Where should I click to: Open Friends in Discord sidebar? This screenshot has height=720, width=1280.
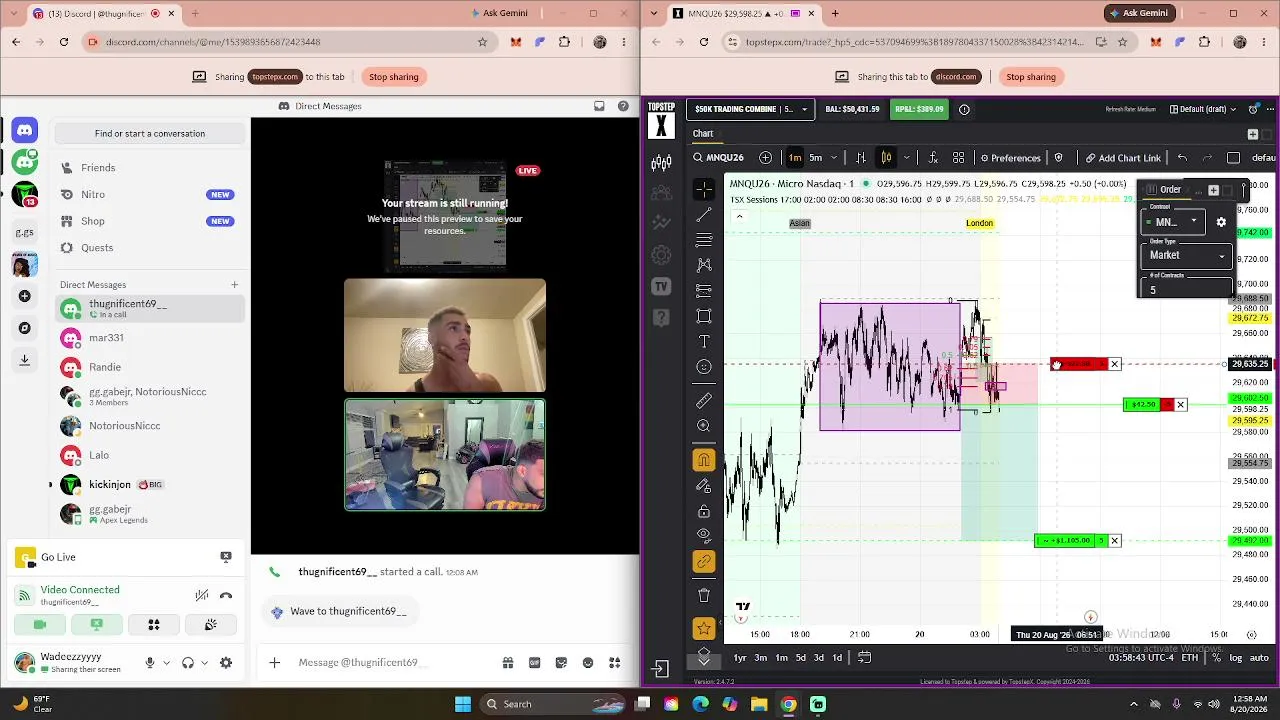click(x=149, y=168)
